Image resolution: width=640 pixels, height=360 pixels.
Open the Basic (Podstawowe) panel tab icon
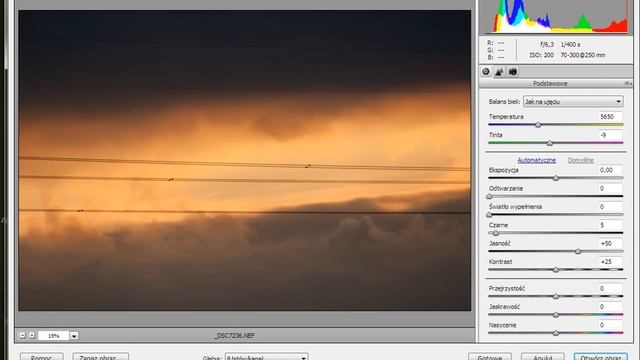(x=486, y=71)
